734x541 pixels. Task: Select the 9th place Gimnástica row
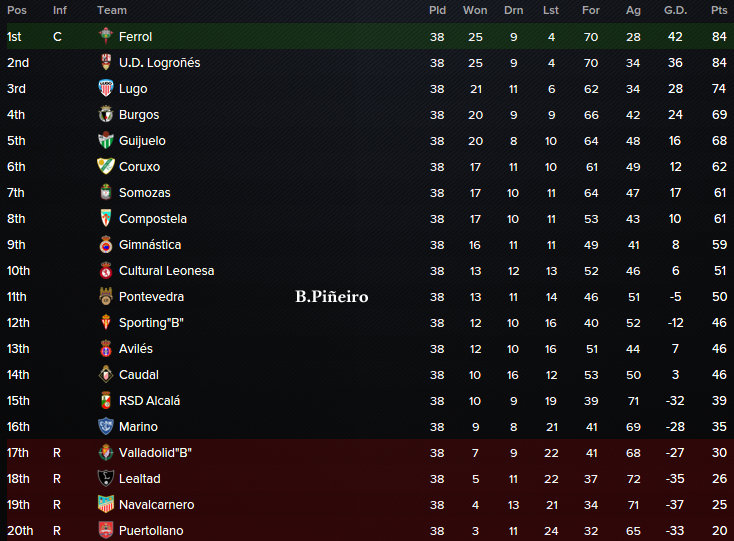(x=367, y=244)
